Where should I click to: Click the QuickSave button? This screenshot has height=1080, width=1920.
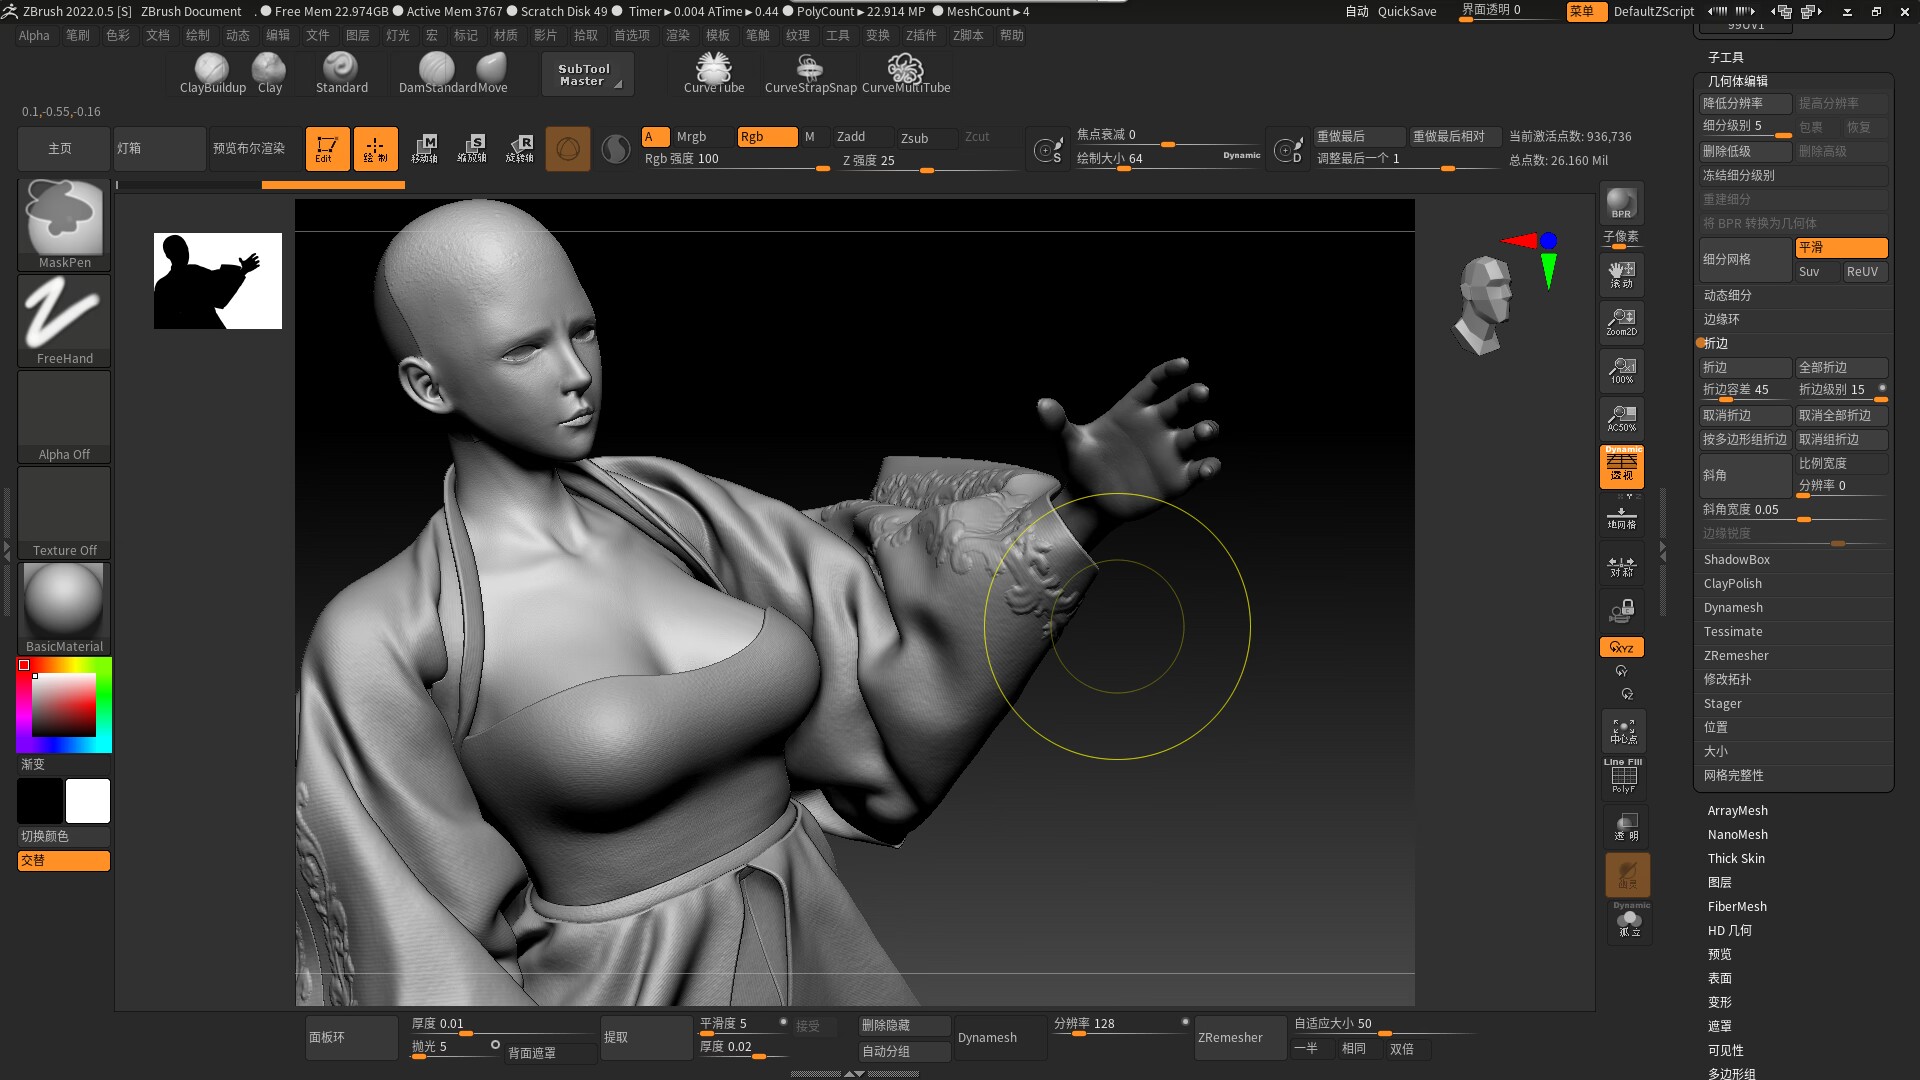click(1406, 11)
